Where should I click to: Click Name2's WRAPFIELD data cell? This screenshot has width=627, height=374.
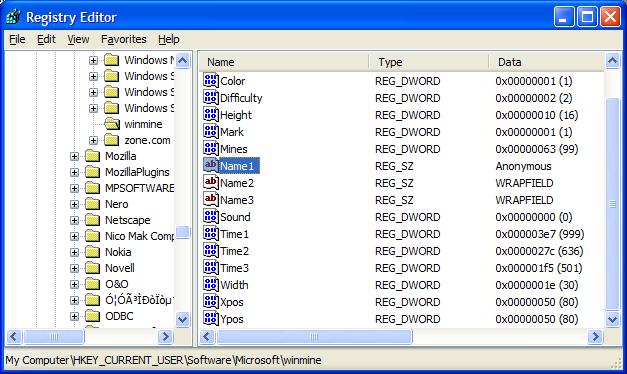point(524,183)
